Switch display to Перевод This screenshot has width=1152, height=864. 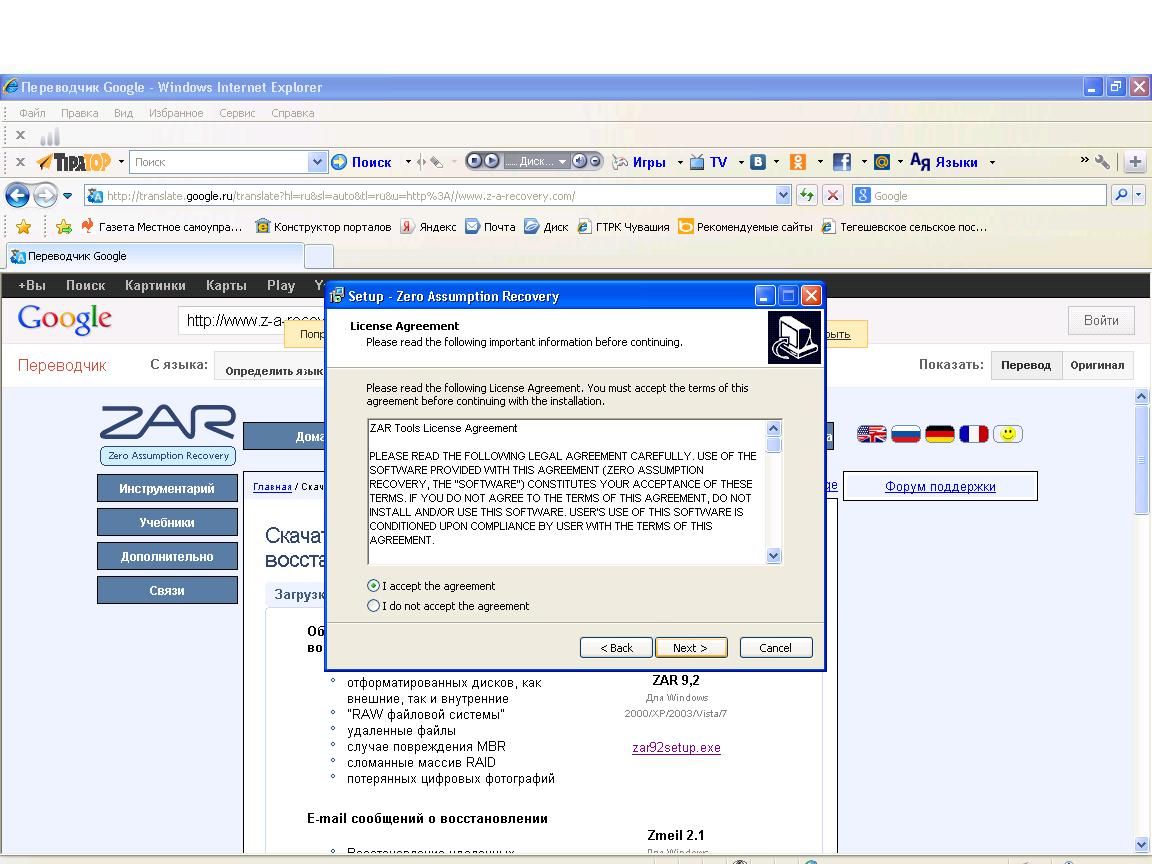point(1026,365)
